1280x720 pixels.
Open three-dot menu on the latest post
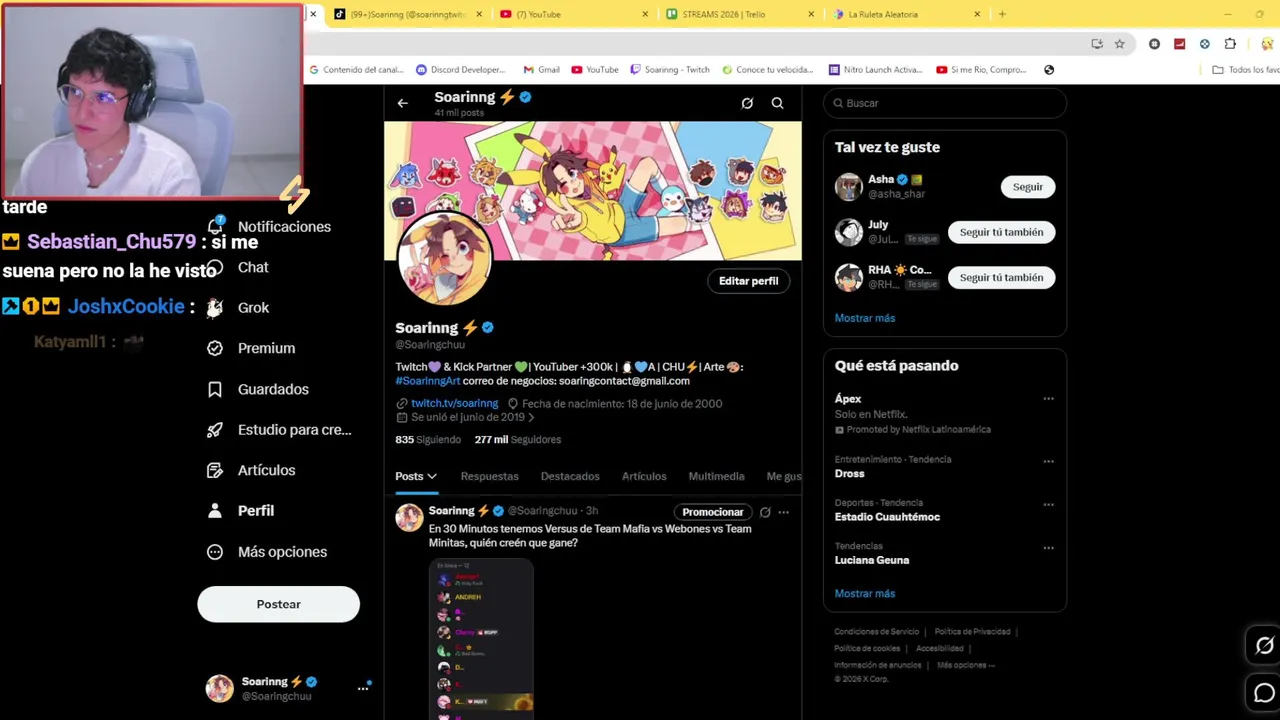pos(783,512)
